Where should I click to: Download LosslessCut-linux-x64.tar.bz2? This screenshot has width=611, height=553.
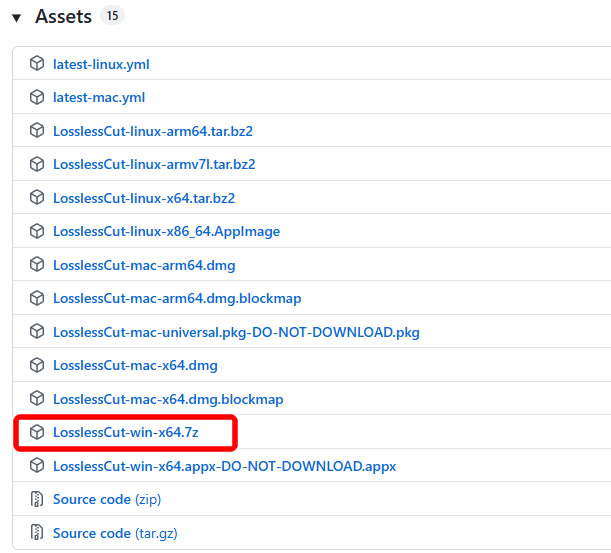[x=144, y=198]
